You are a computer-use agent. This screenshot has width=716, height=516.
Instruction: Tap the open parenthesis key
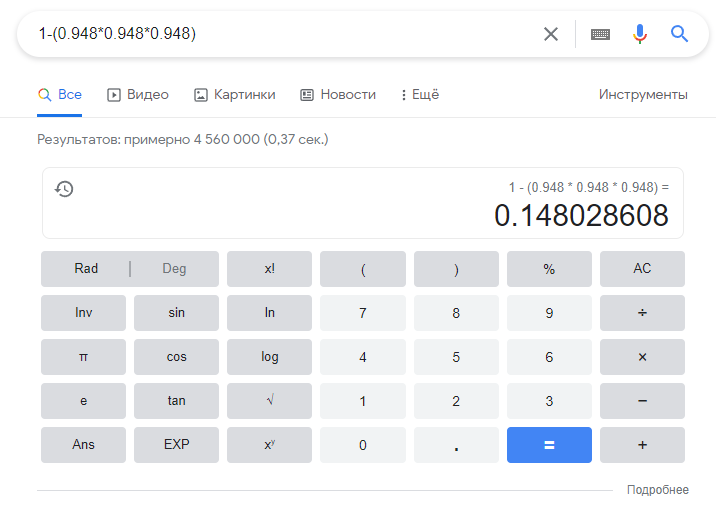tap(363, 269)
